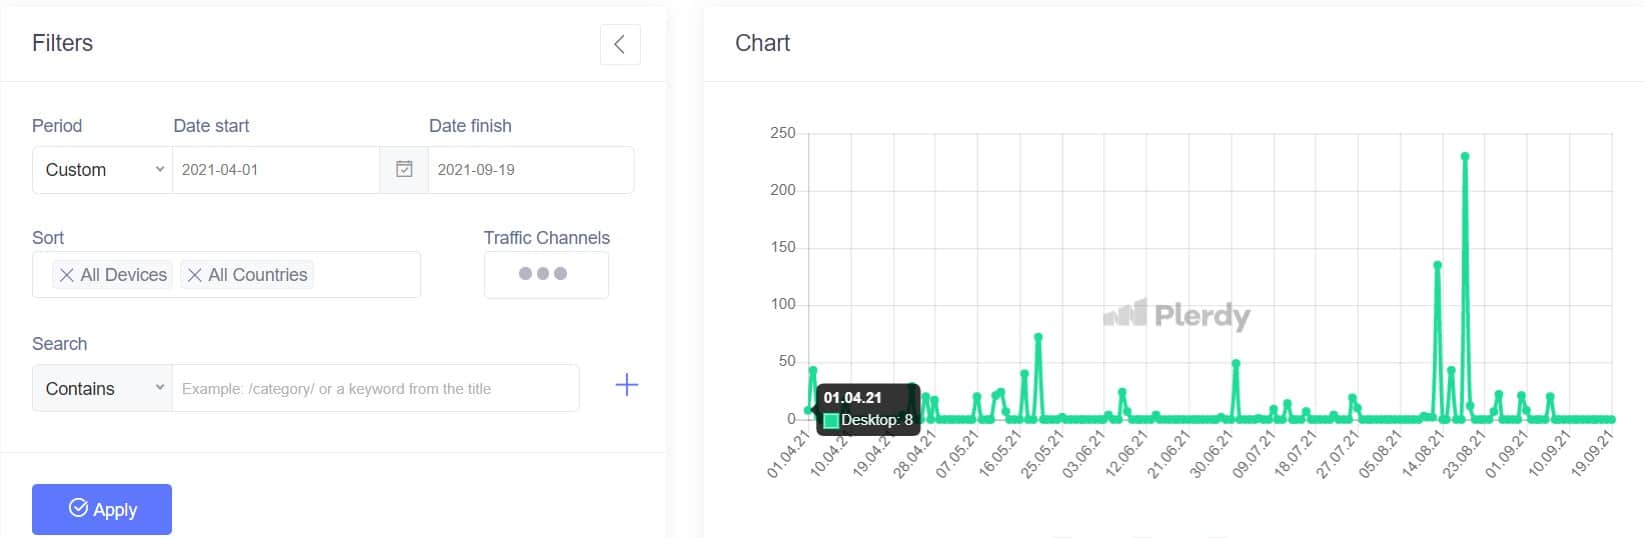Click the data spike near 25.05.21
Viewport: 1644px width, 538px height.
[1038, 338]
